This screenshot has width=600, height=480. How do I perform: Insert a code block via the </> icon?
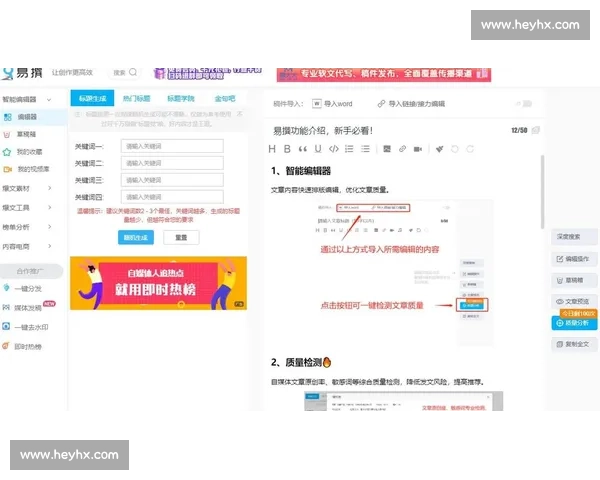click(x=334, y=149)
